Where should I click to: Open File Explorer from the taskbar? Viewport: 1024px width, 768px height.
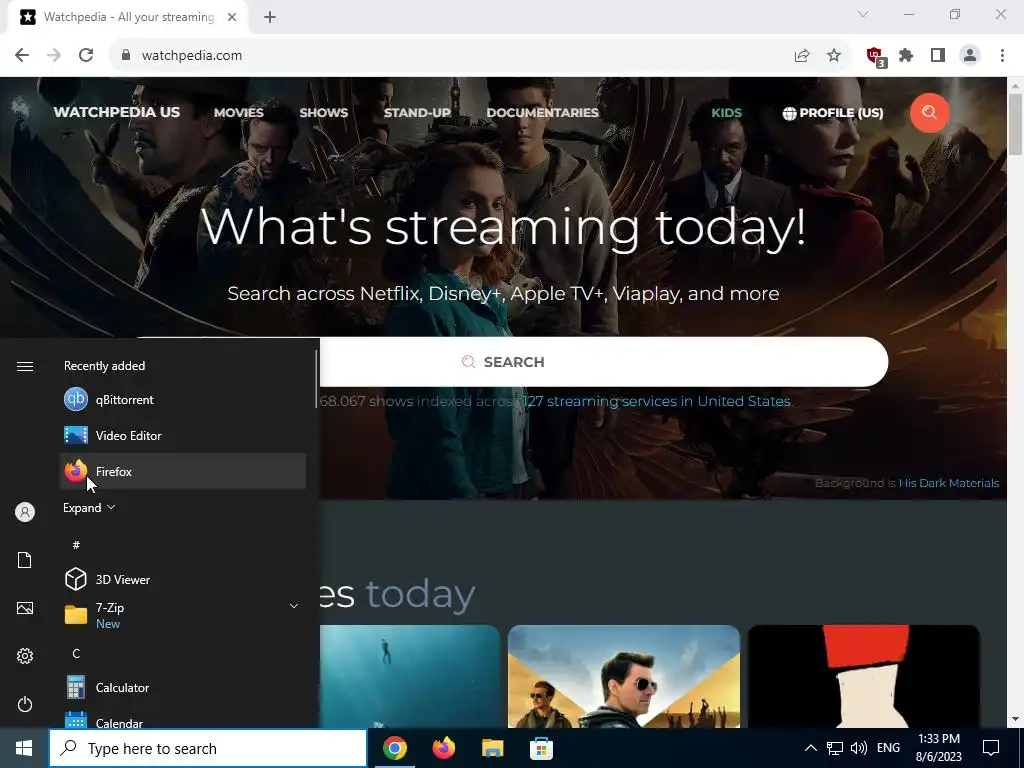pyautogui.click(x=492, y=748)
